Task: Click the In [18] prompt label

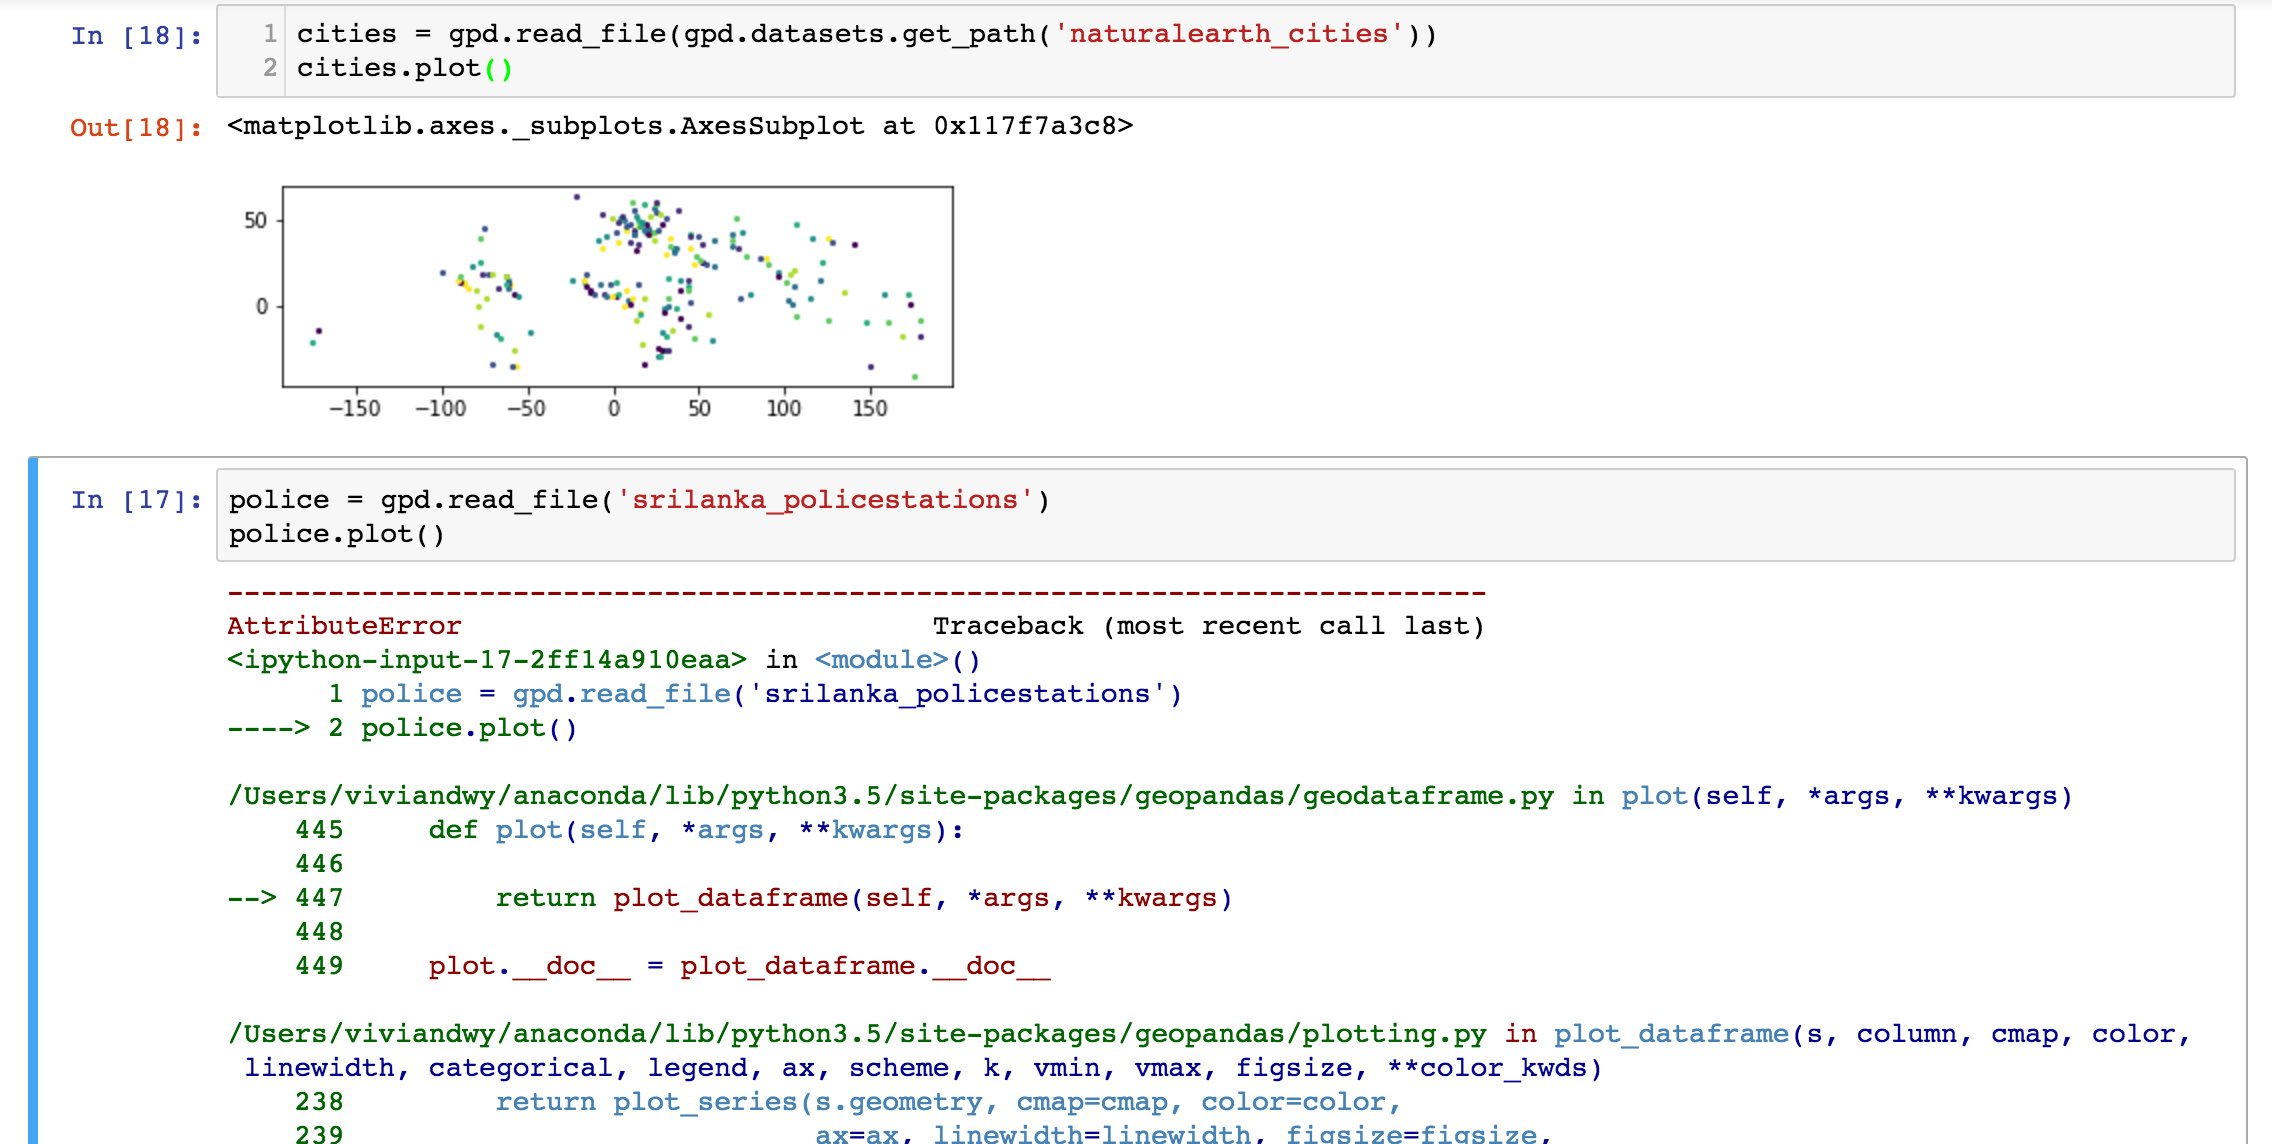Action: [136, 36]
